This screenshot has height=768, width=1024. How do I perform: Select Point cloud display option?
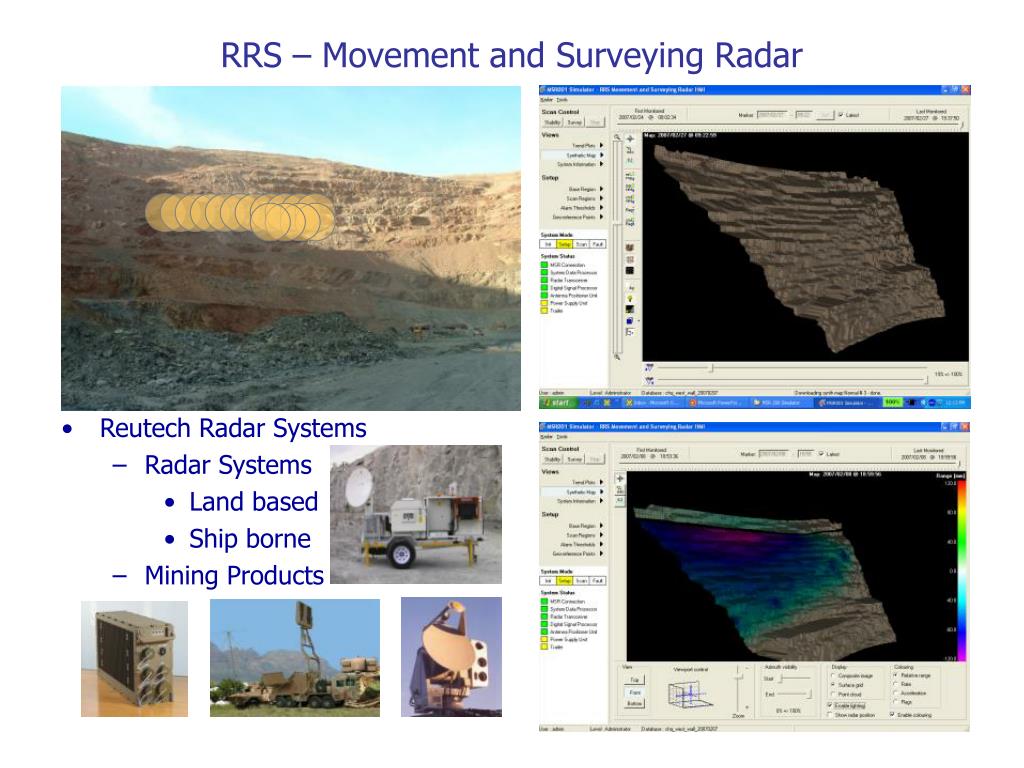coord(833,694)
